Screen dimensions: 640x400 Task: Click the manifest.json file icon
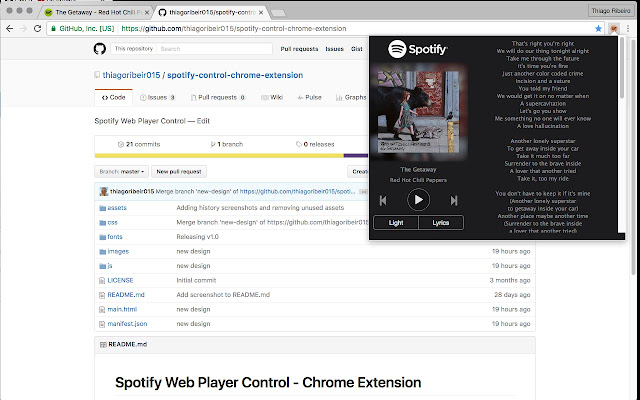pos(102,324)
